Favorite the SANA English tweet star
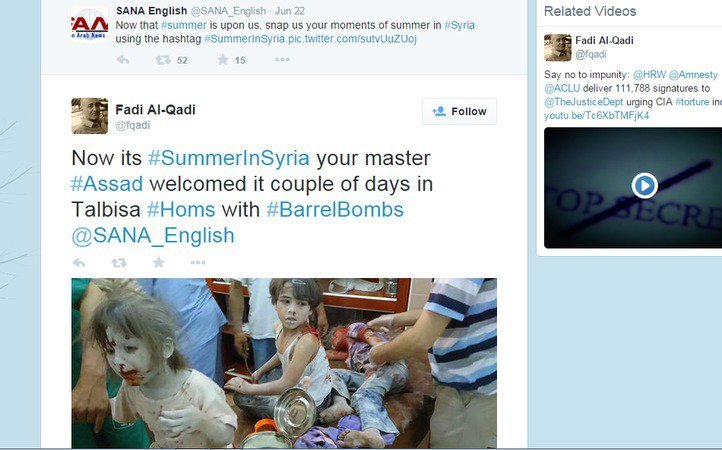Screen dimensions: 722x450 tap(223, 59)
